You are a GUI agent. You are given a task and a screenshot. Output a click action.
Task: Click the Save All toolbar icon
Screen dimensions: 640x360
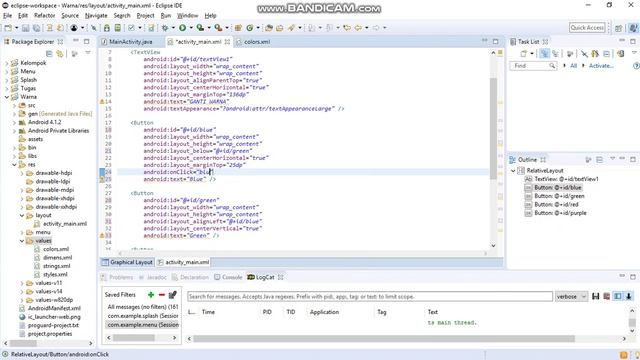(x=36, y=28)
